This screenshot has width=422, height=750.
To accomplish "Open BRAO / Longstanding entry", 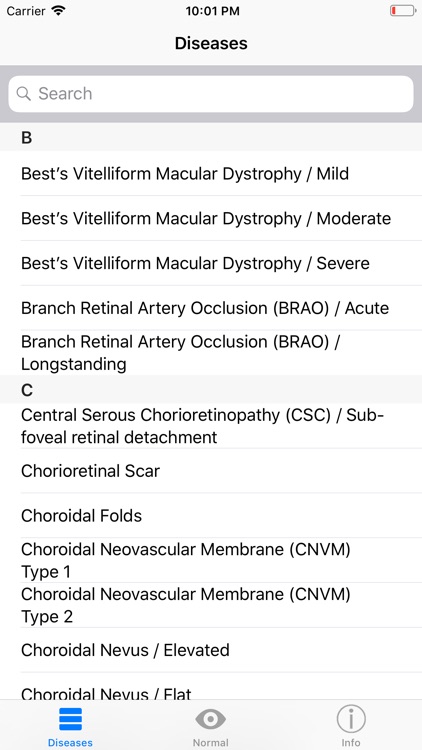I will [211, 353].
